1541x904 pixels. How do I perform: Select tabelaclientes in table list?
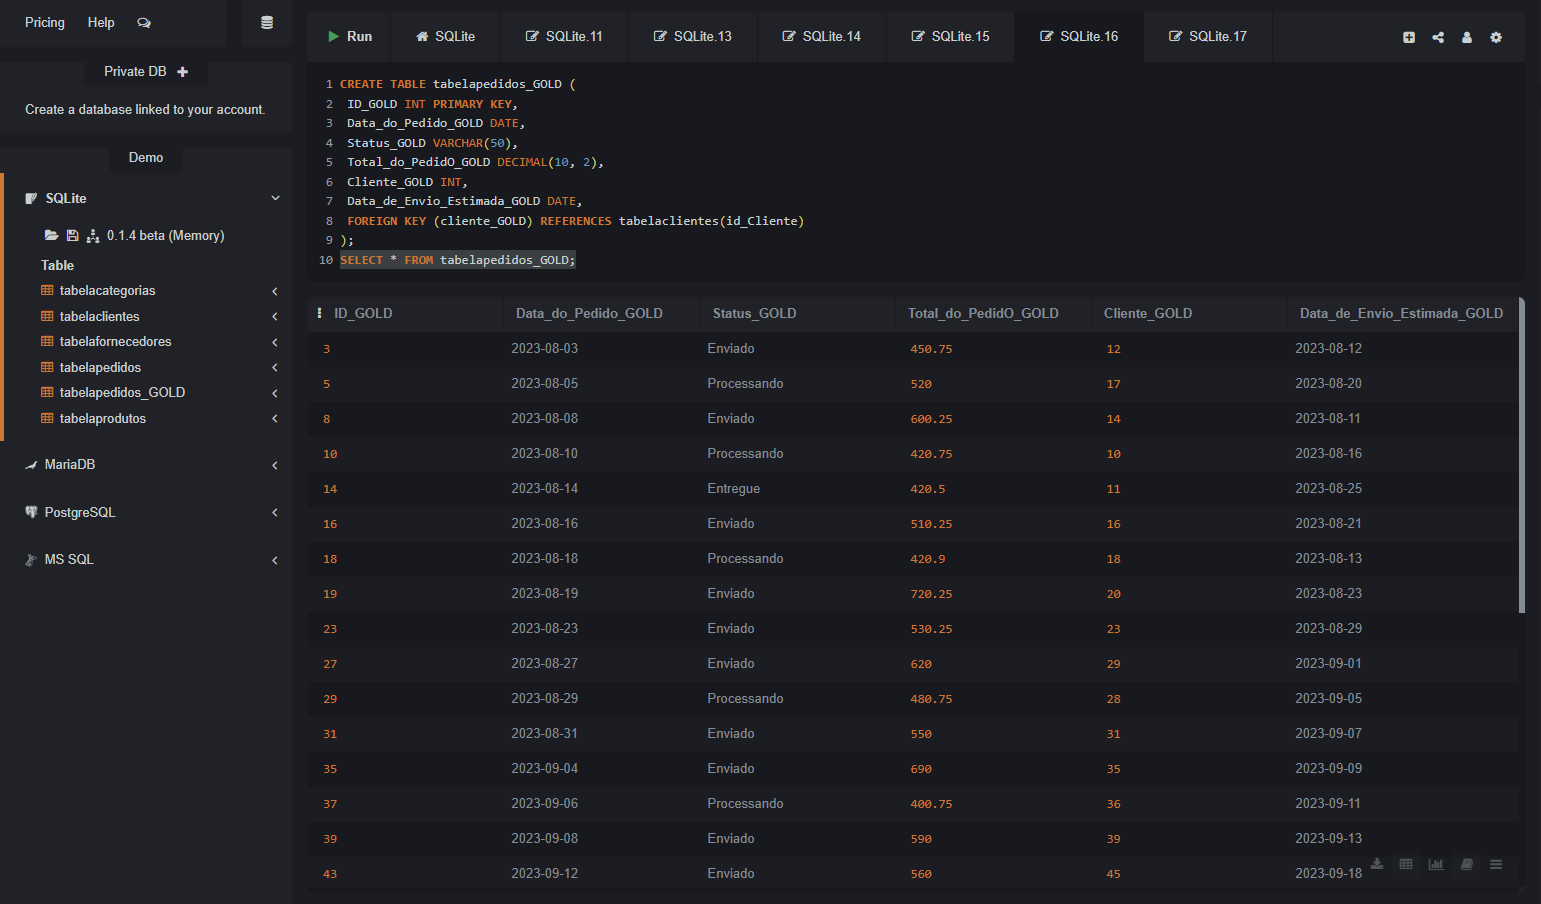coord(99,317)
